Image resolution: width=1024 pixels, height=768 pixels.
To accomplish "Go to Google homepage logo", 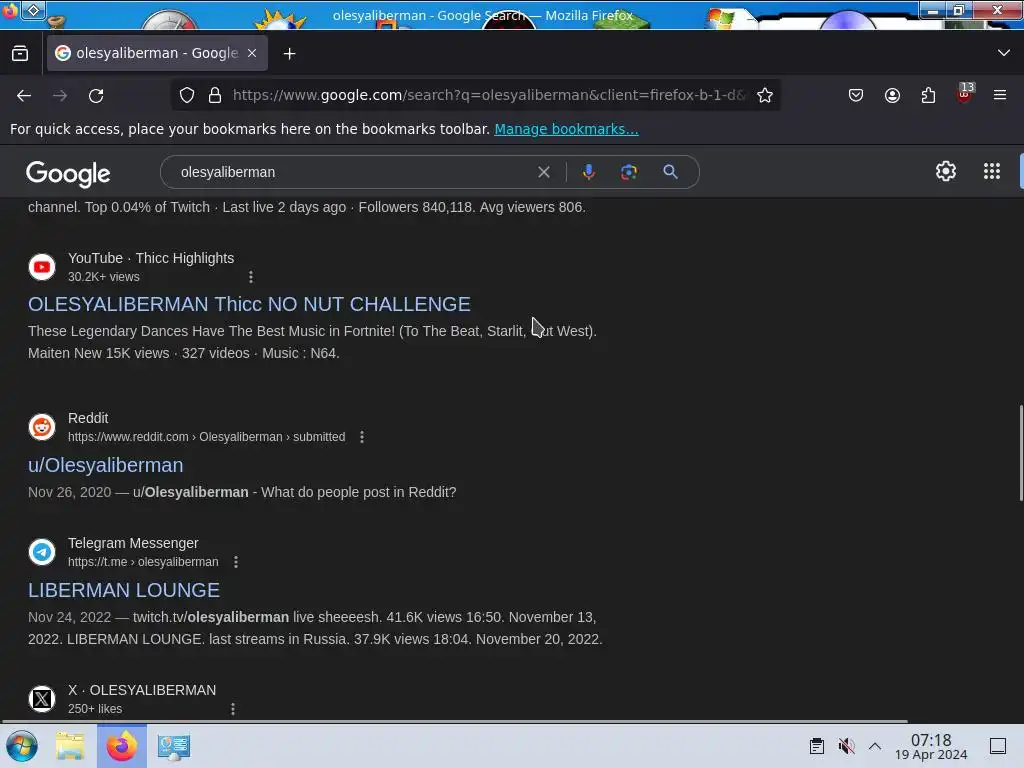I will (x=68, y=174).
